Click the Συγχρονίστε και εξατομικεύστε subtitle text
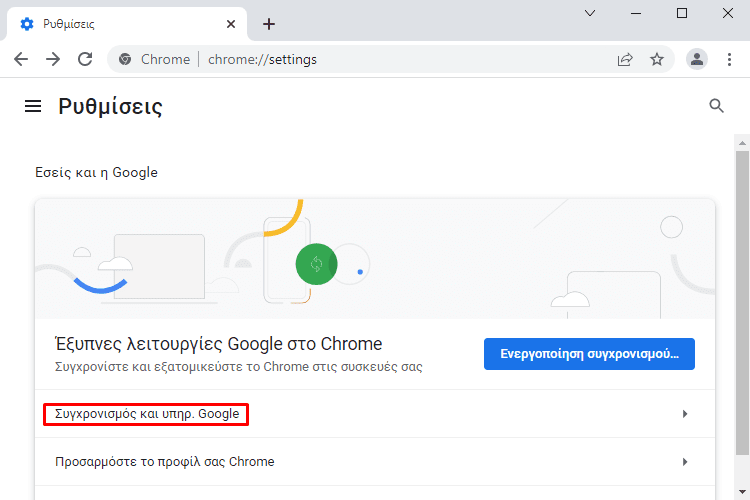750x500 pixels. click(239, 367)
